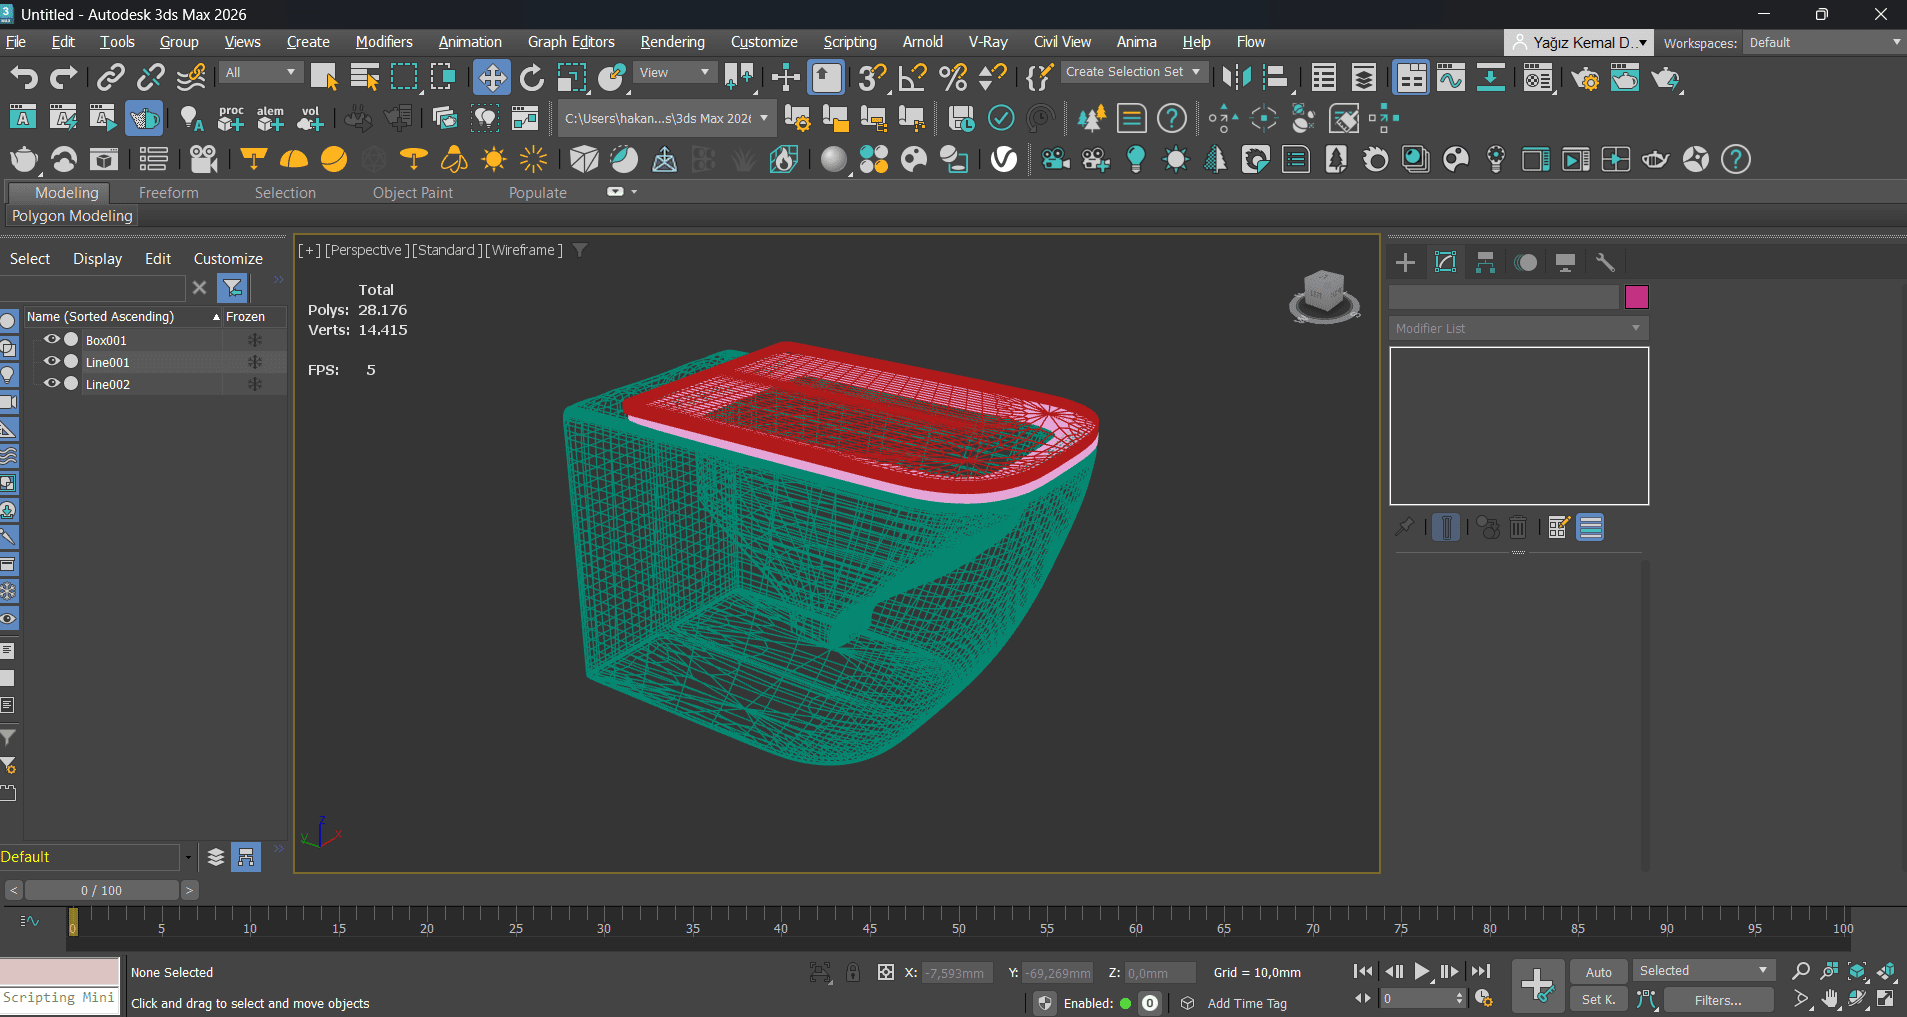1907x1017 pixels.
Task: Click the pink object color swatch
Action: click(1636, 297)
